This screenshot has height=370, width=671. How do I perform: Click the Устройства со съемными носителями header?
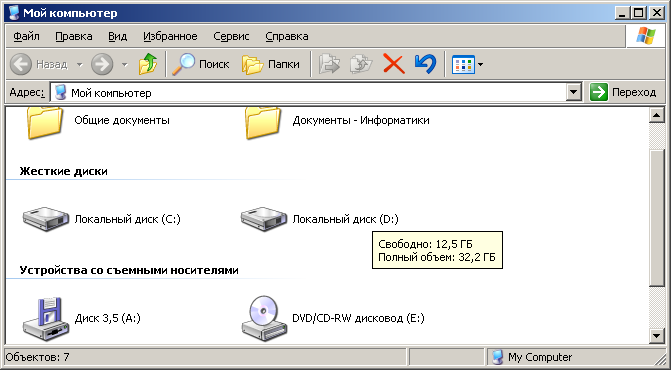coord(129,270)
